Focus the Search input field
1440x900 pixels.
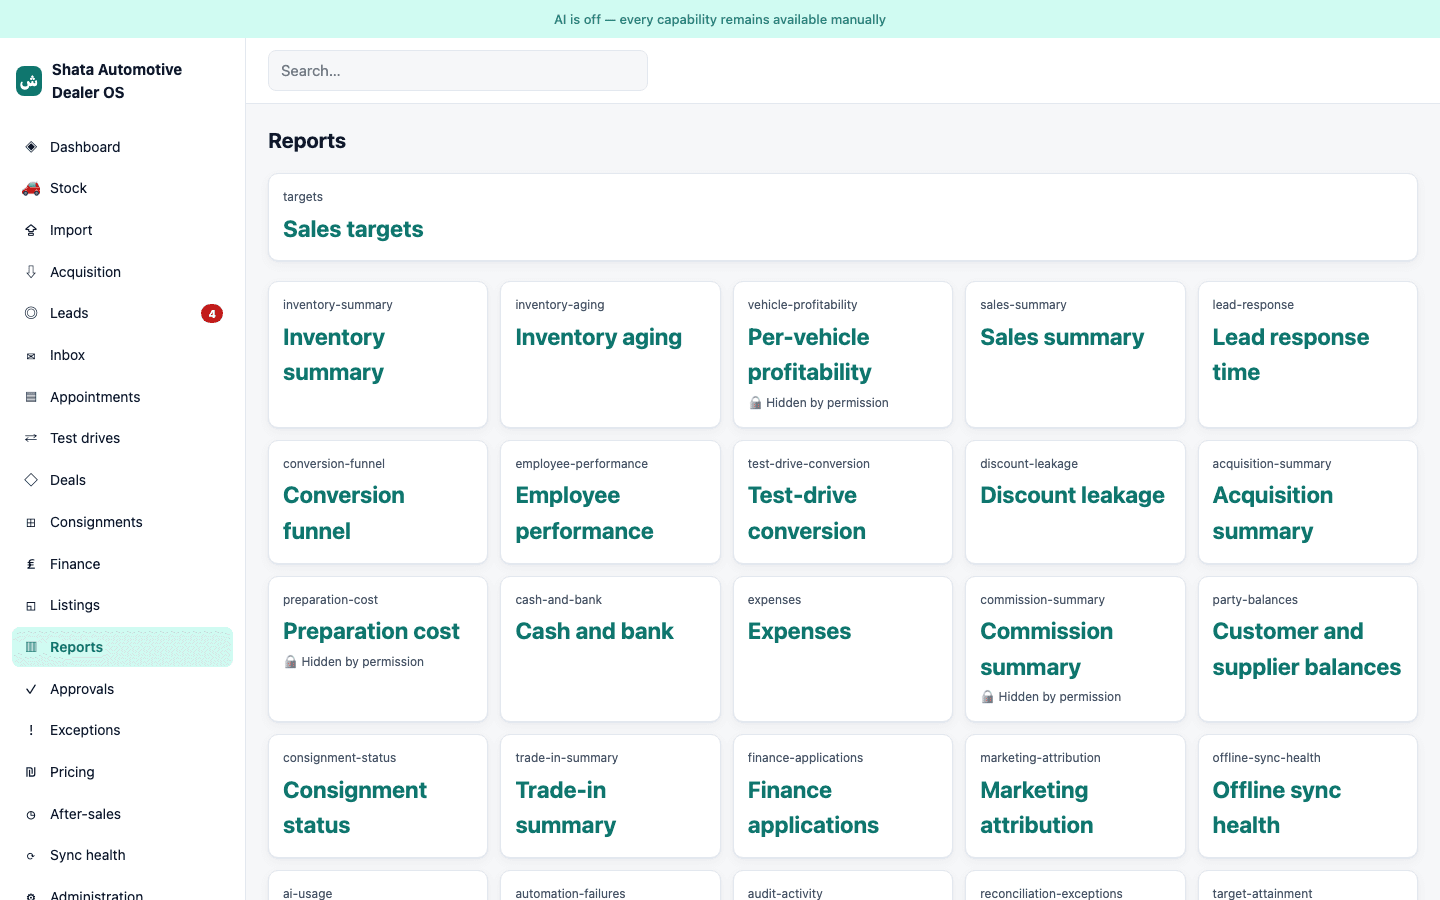(458, 71)
